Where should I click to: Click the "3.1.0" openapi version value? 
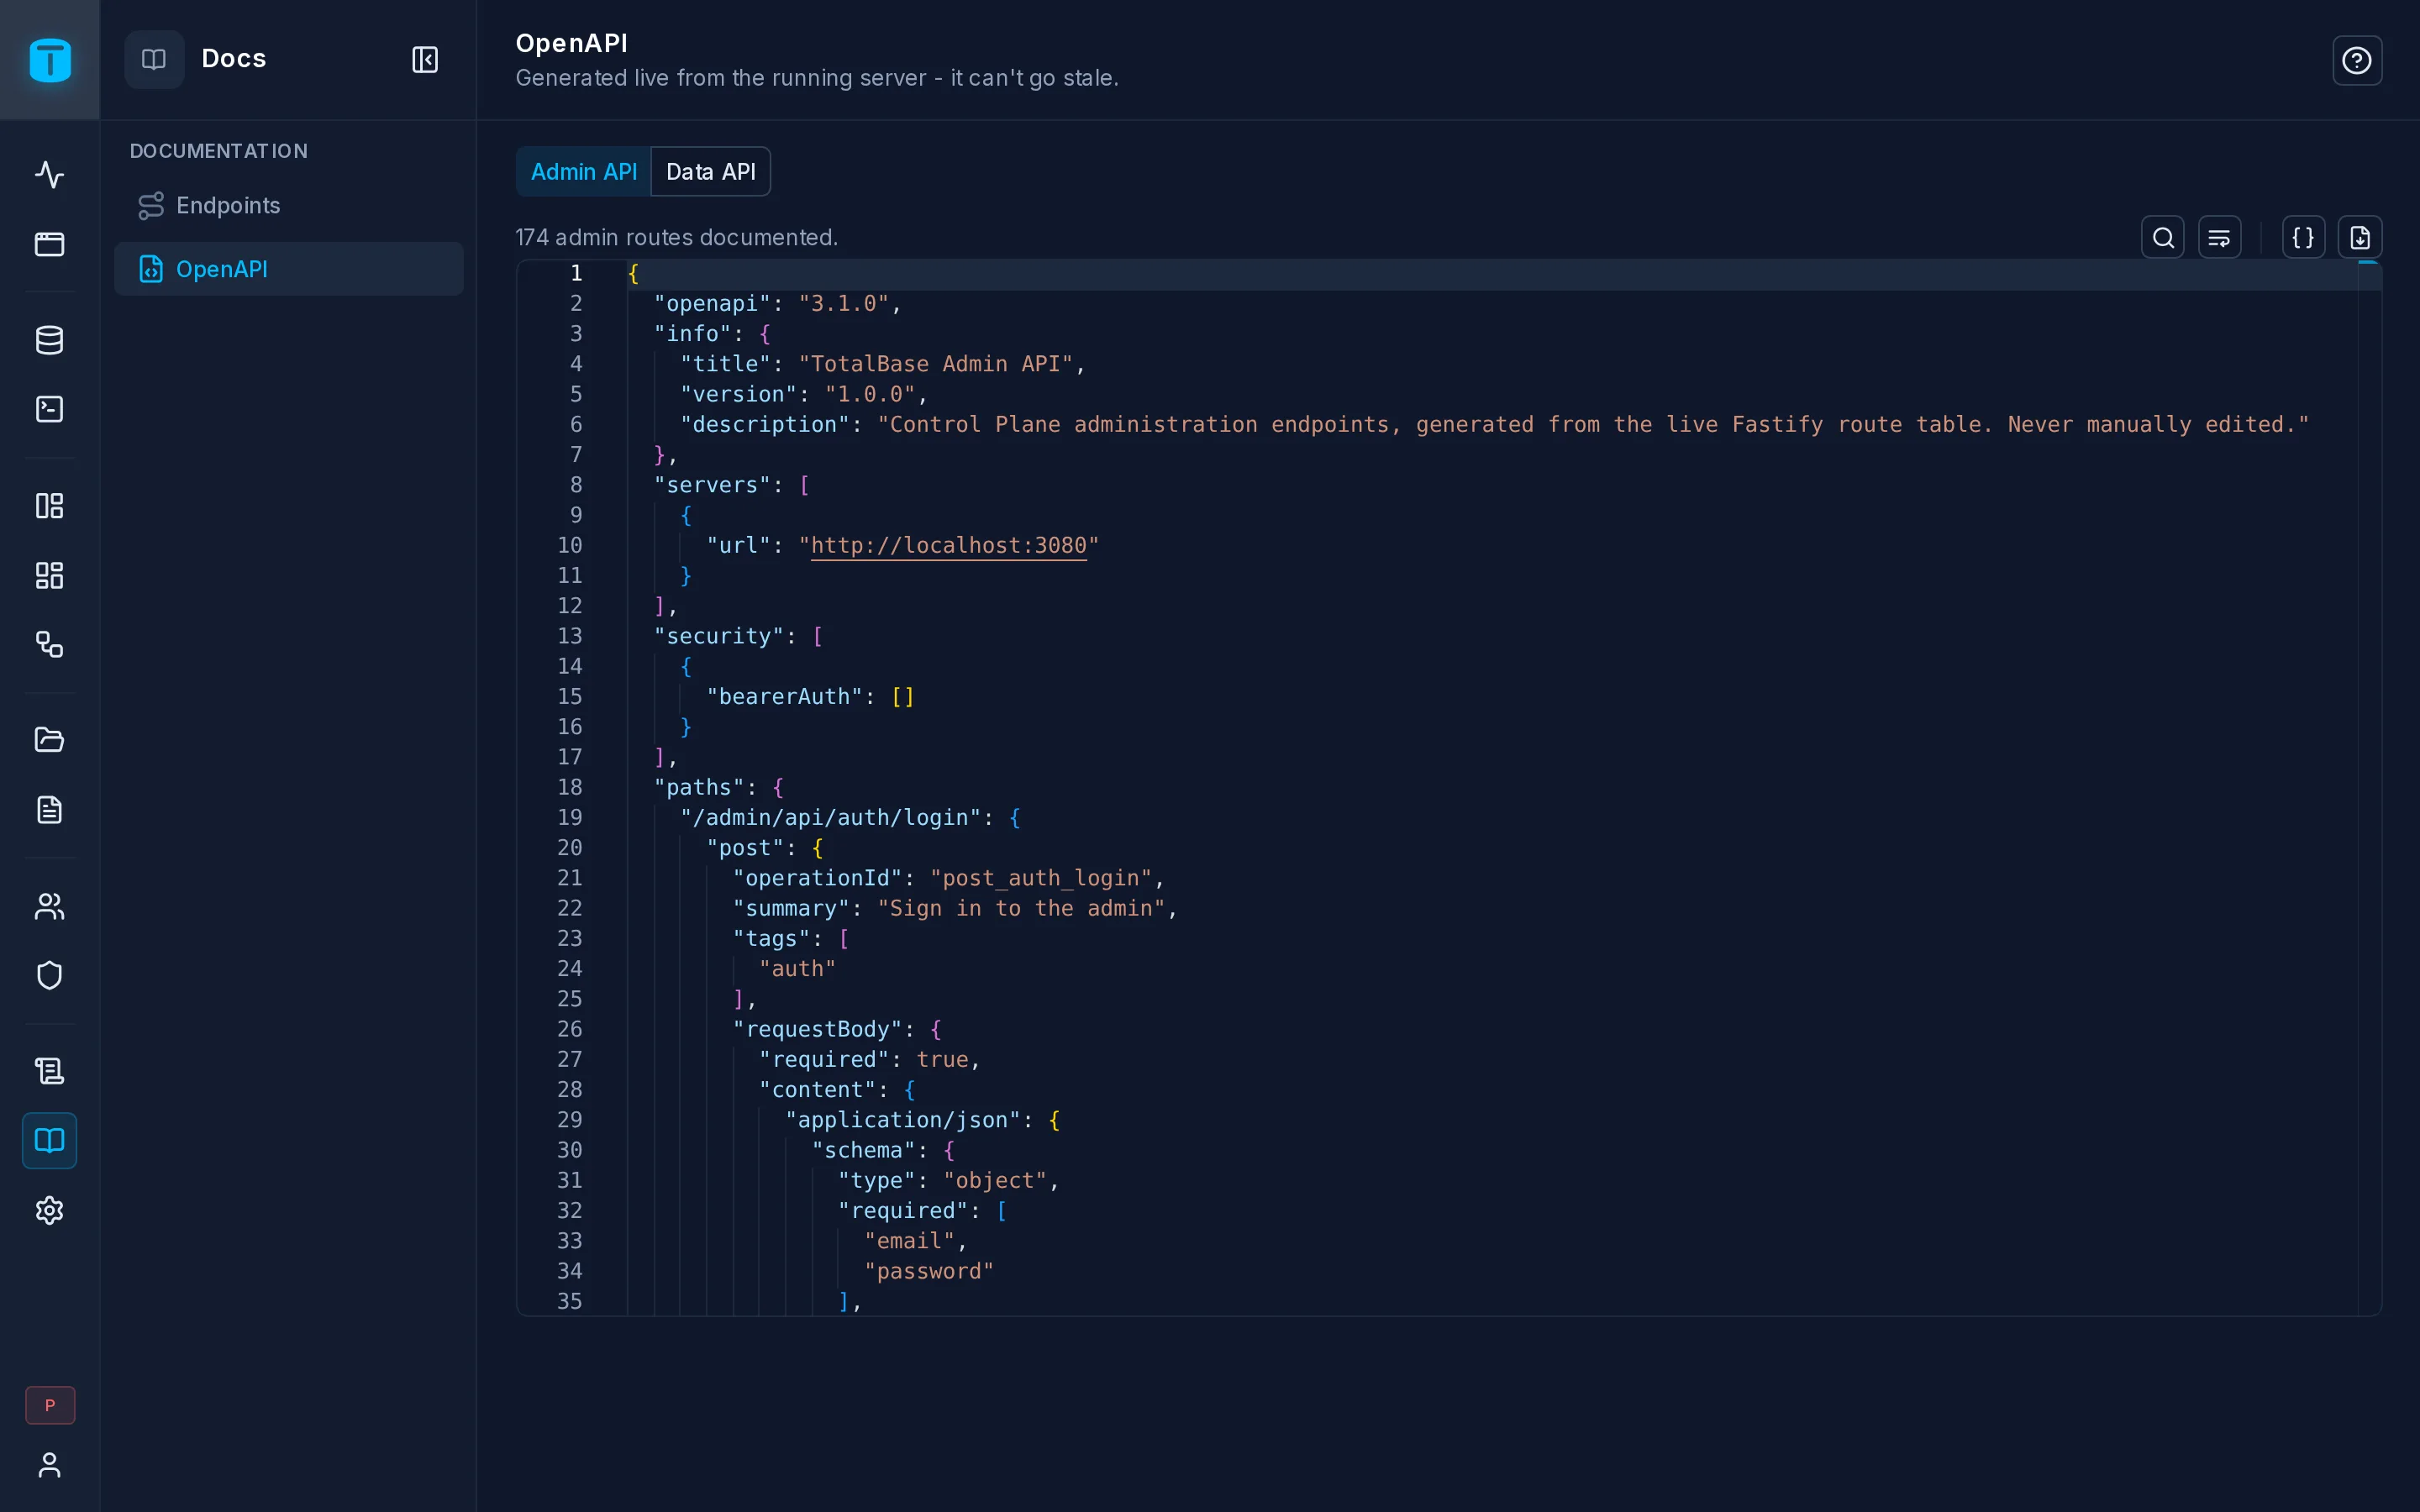tap(843, 304)
